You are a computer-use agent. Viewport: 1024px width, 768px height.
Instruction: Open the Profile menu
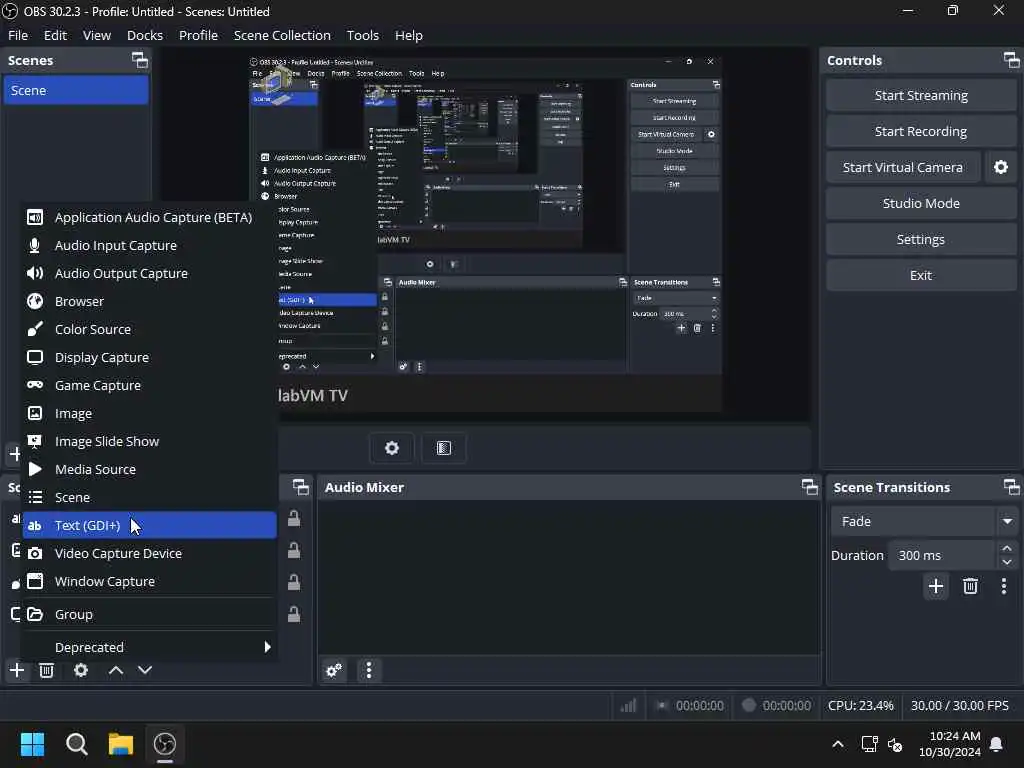(199, 35)
